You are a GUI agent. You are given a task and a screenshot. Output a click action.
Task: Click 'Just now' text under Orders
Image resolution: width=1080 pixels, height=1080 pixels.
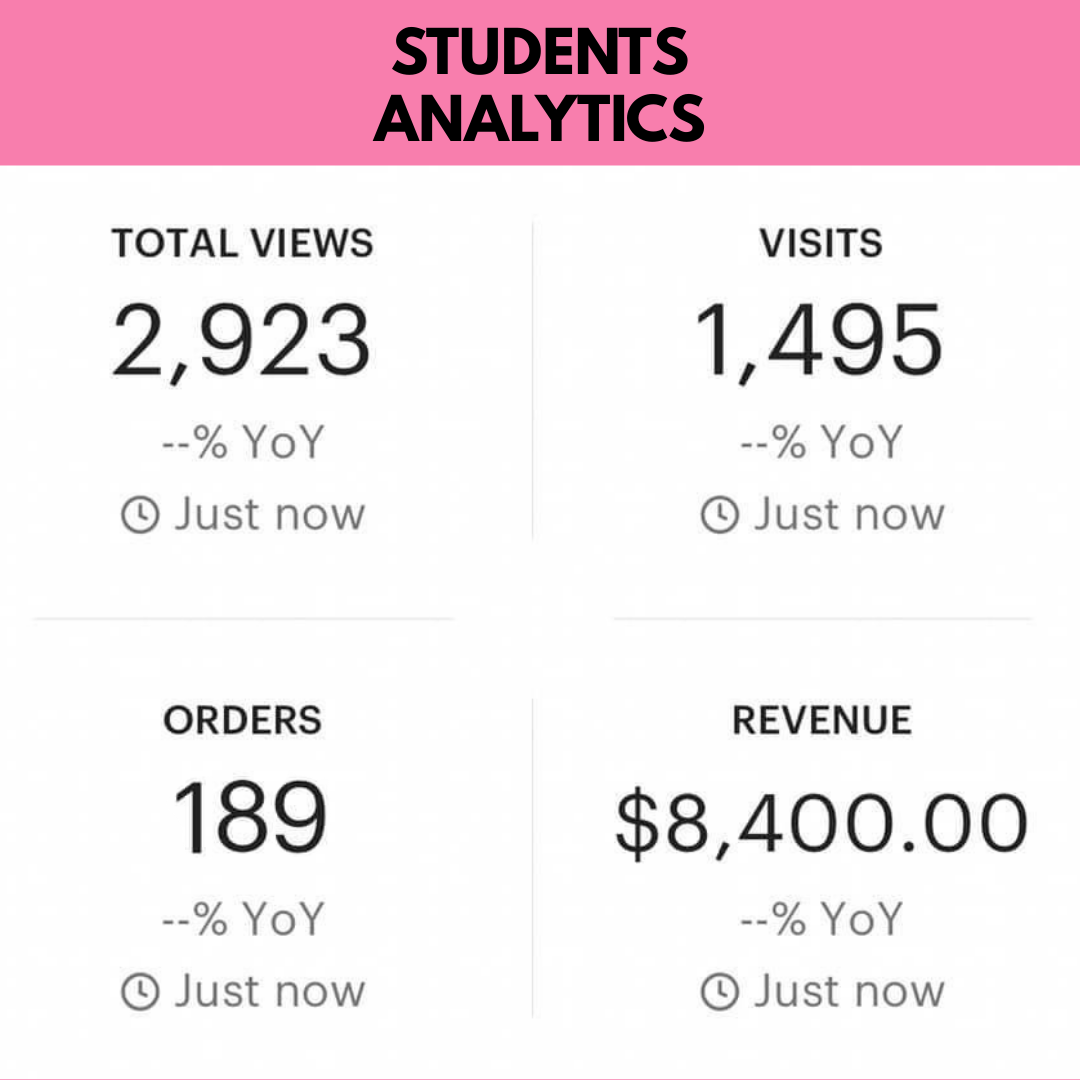(270, 992)
